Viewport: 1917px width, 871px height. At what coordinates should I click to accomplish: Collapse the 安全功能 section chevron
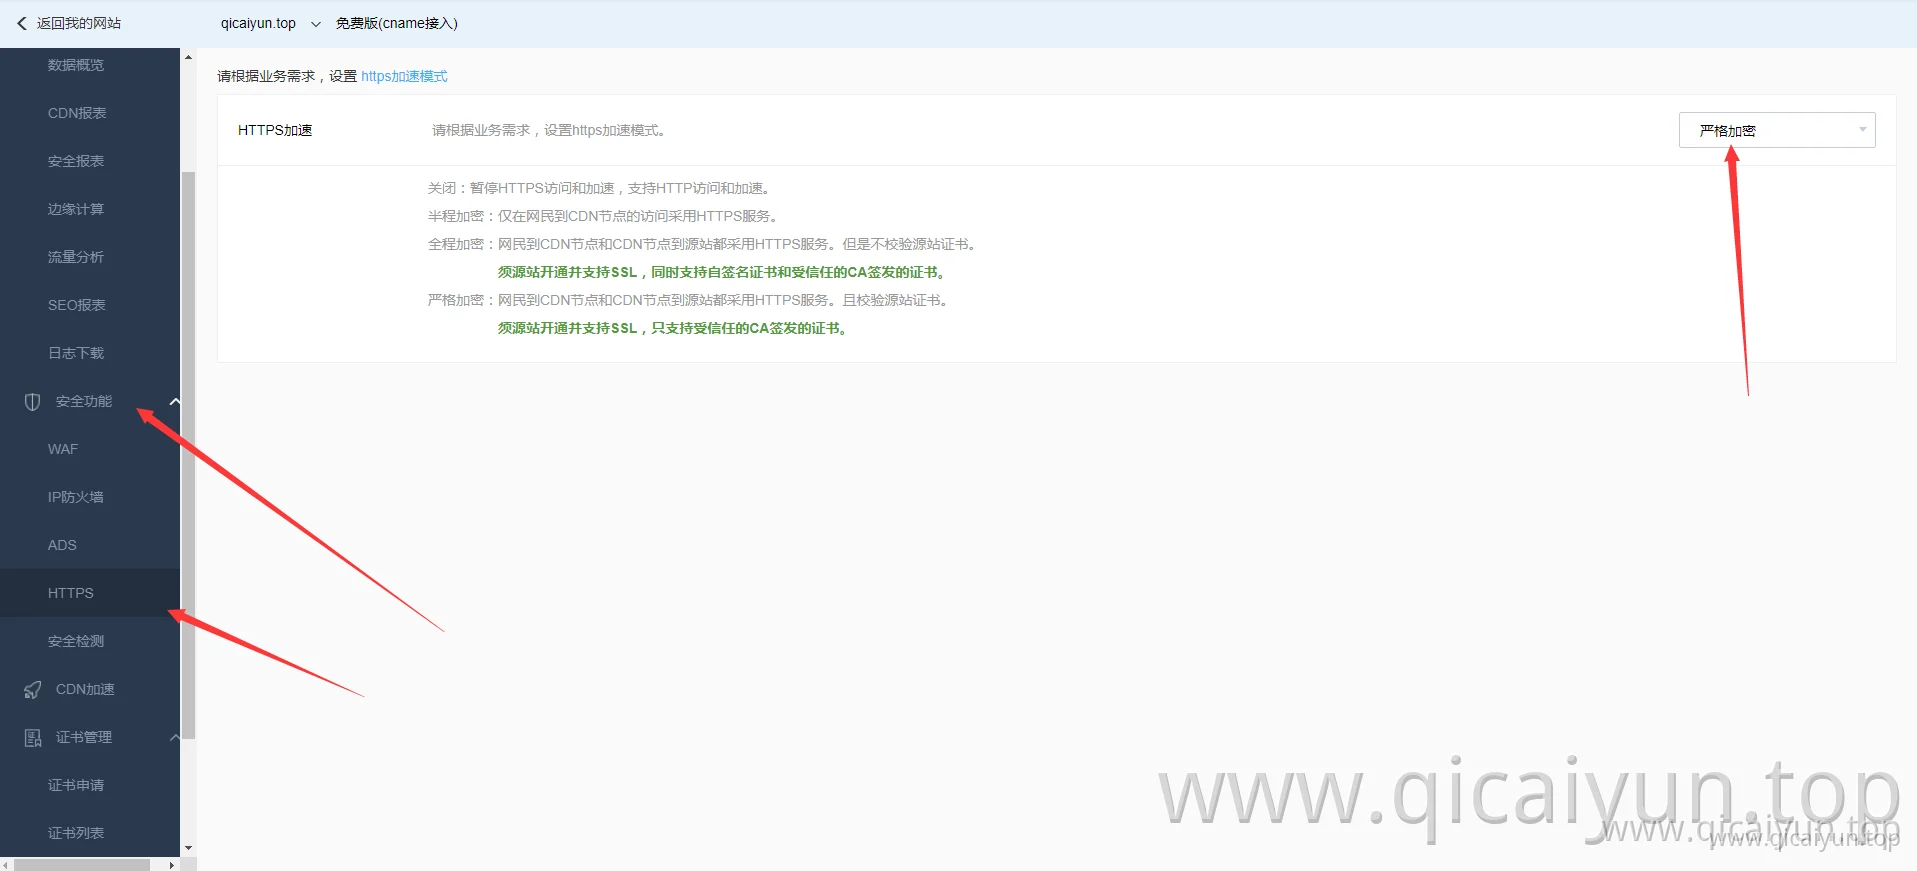click(x=174, y=401)
